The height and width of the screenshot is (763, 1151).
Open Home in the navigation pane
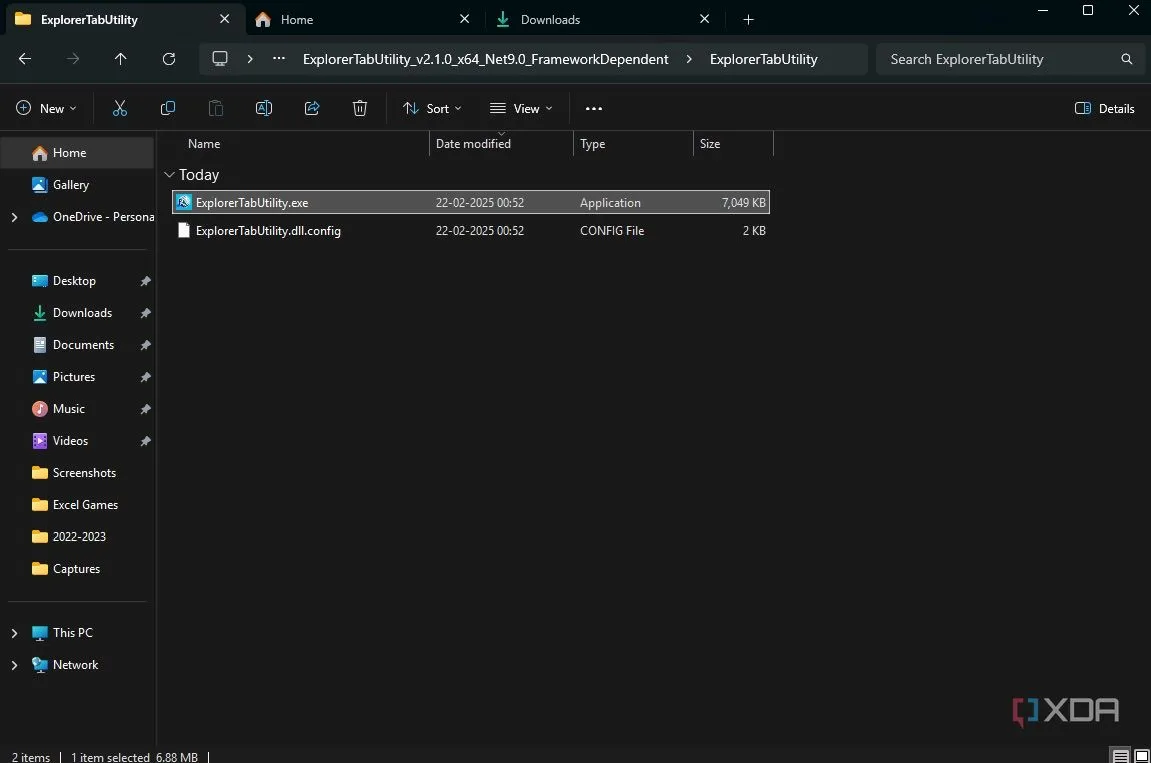tap(77, 153)
